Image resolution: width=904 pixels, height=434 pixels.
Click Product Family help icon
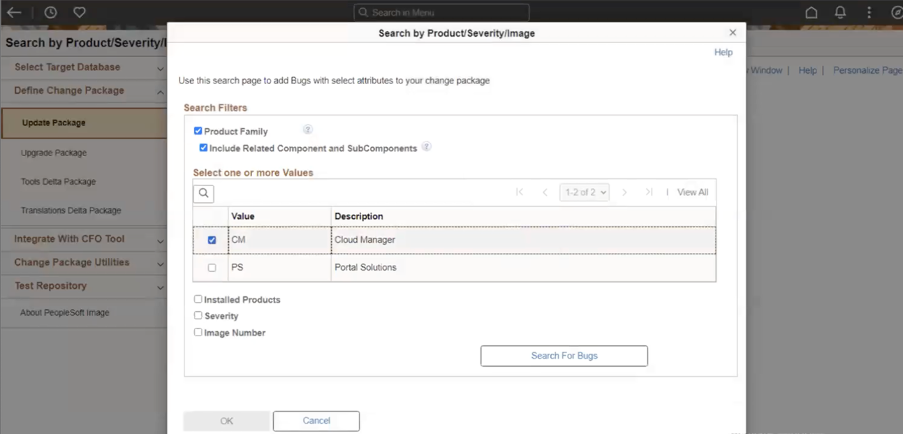click(308, 130)
